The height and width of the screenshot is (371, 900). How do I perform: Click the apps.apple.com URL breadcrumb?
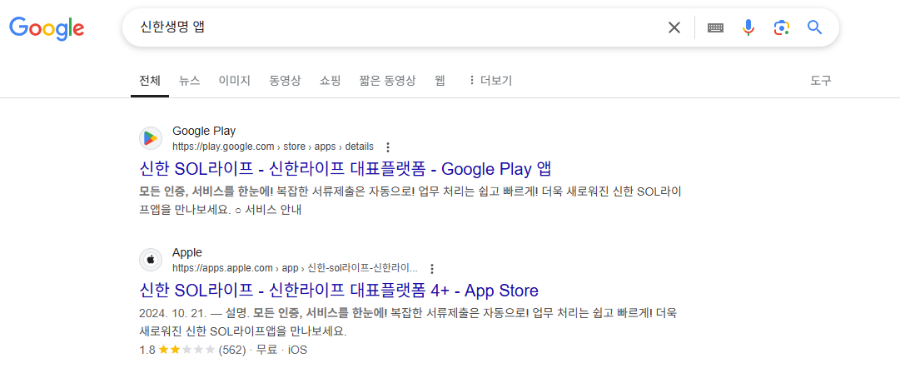295,268
